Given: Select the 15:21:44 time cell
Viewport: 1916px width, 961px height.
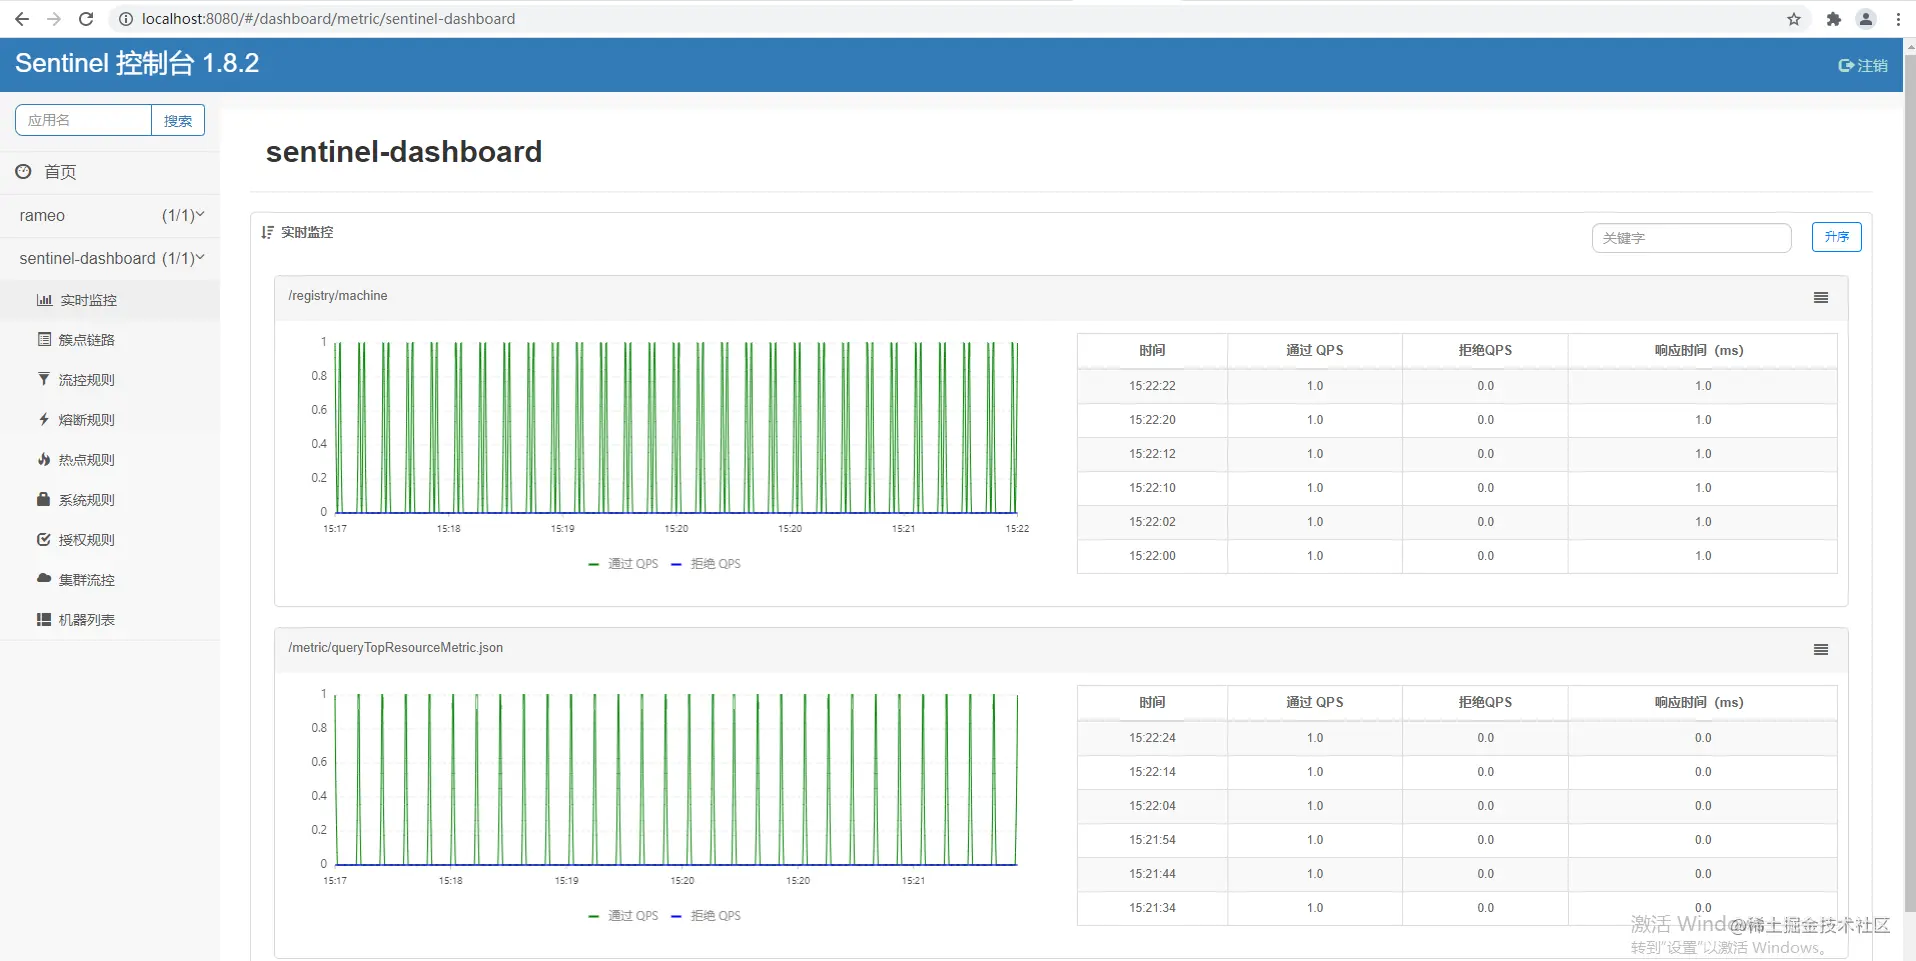Looking at the screenshot, I should pos(1152,874).
